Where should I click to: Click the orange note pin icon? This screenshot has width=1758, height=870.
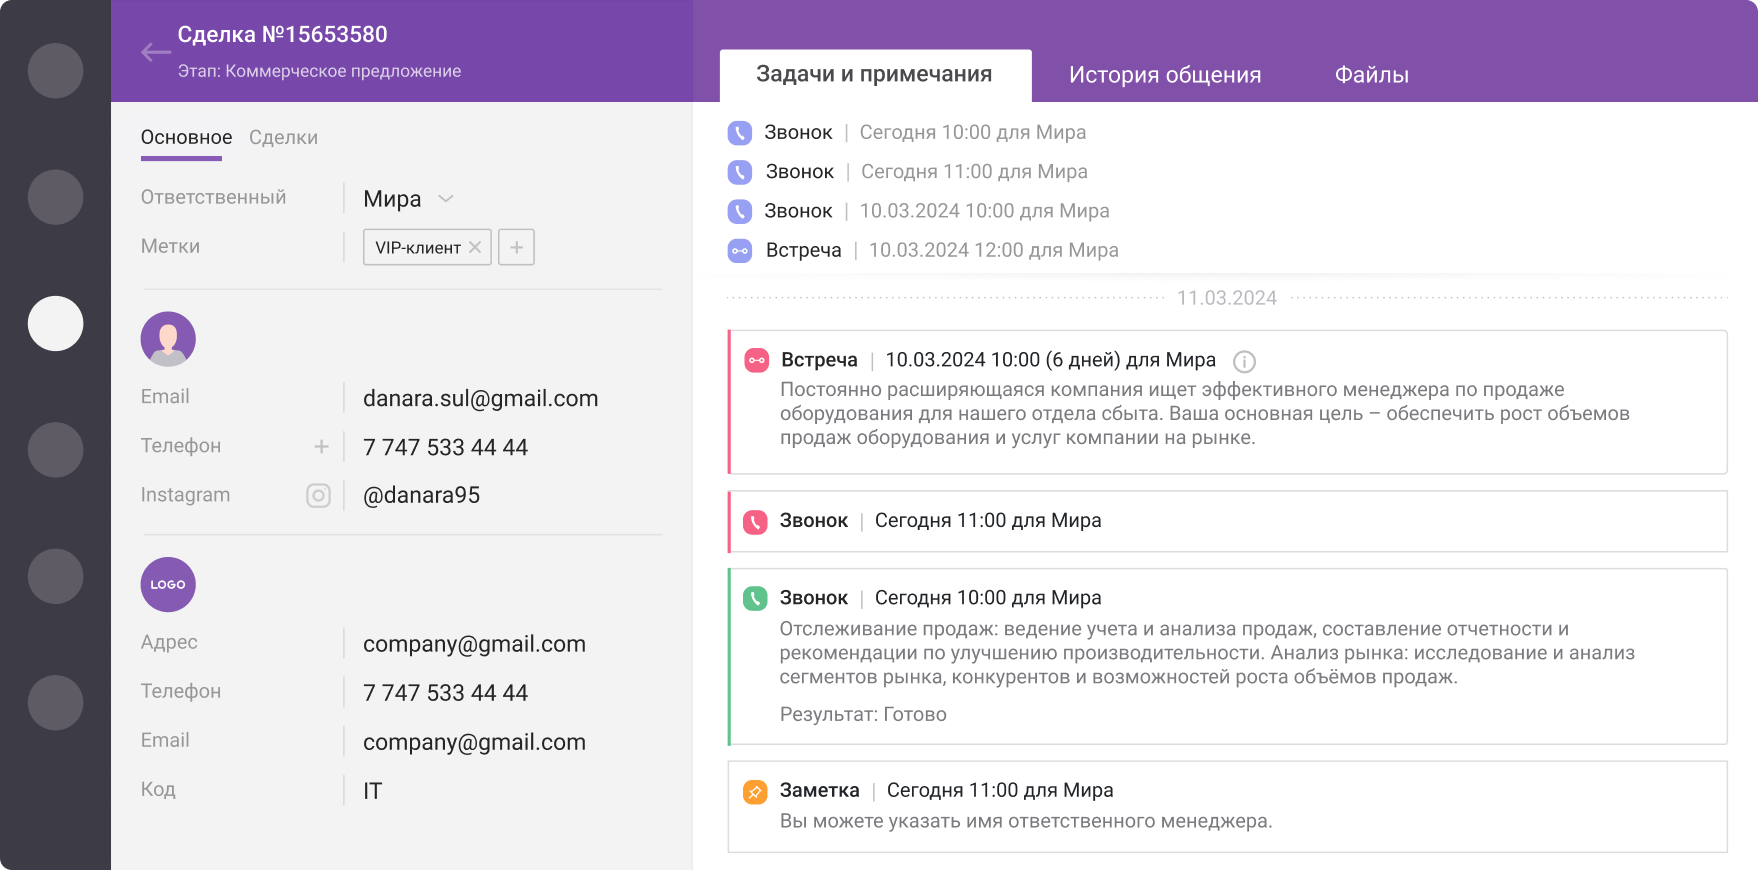tap(755, 791)
